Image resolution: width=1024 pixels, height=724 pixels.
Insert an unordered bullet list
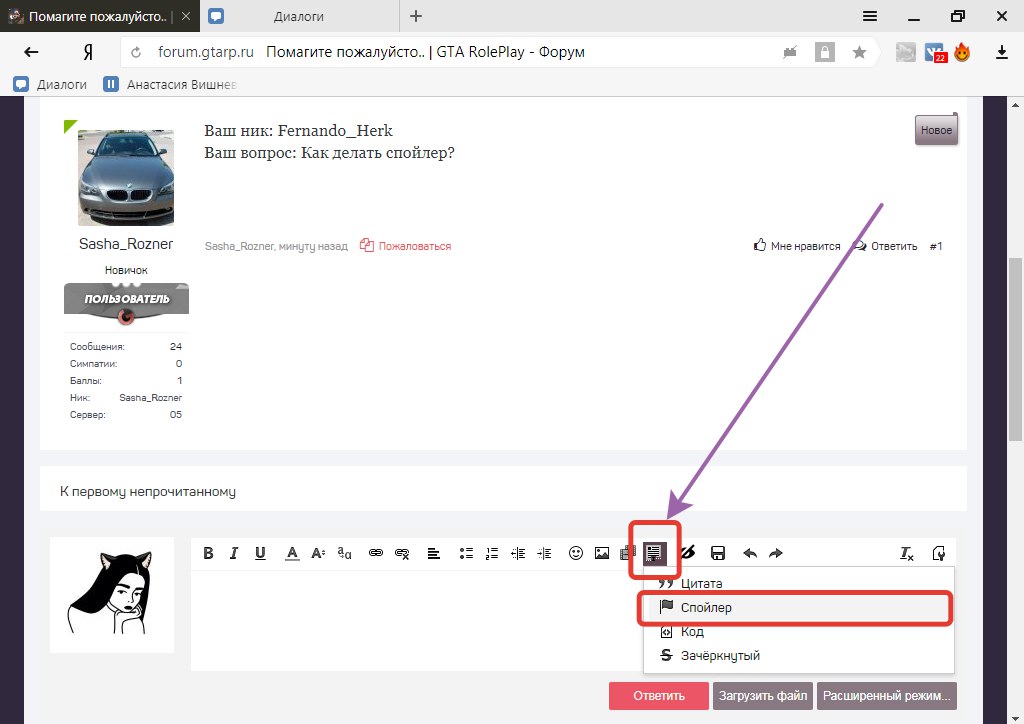point(466,554)
